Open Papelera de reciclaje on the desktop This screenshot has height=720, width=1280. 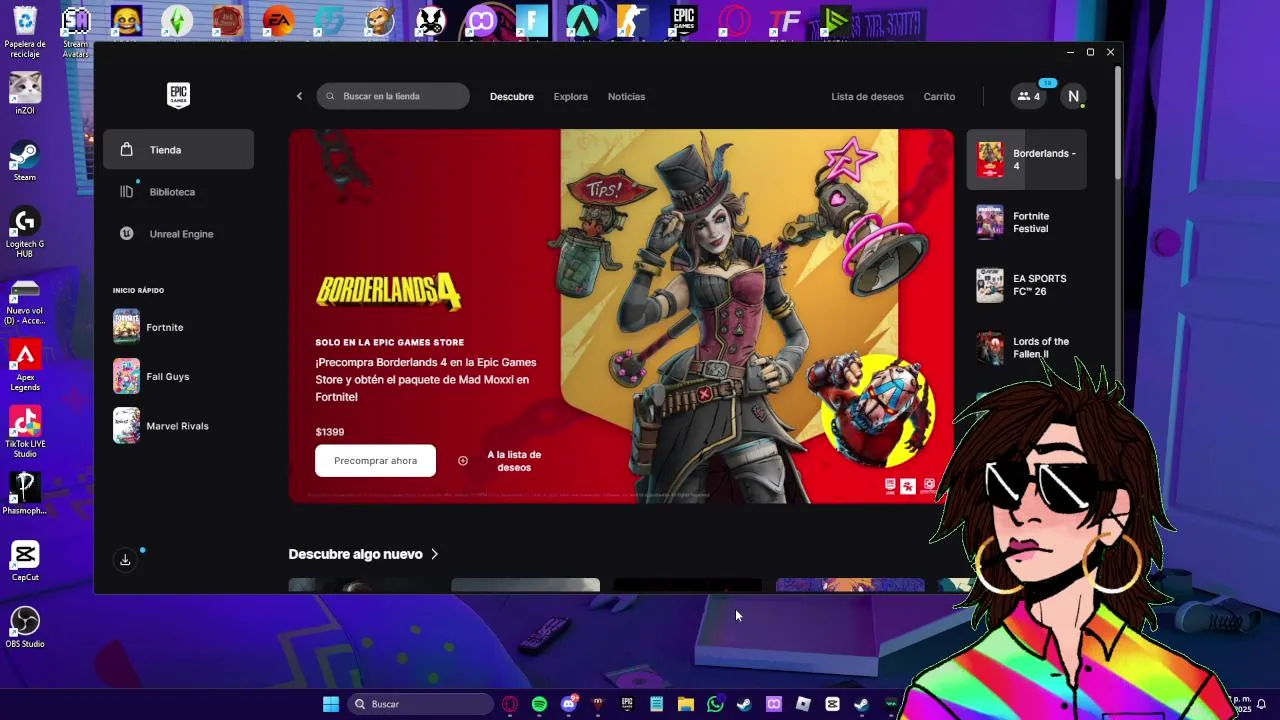coord(25,32)
